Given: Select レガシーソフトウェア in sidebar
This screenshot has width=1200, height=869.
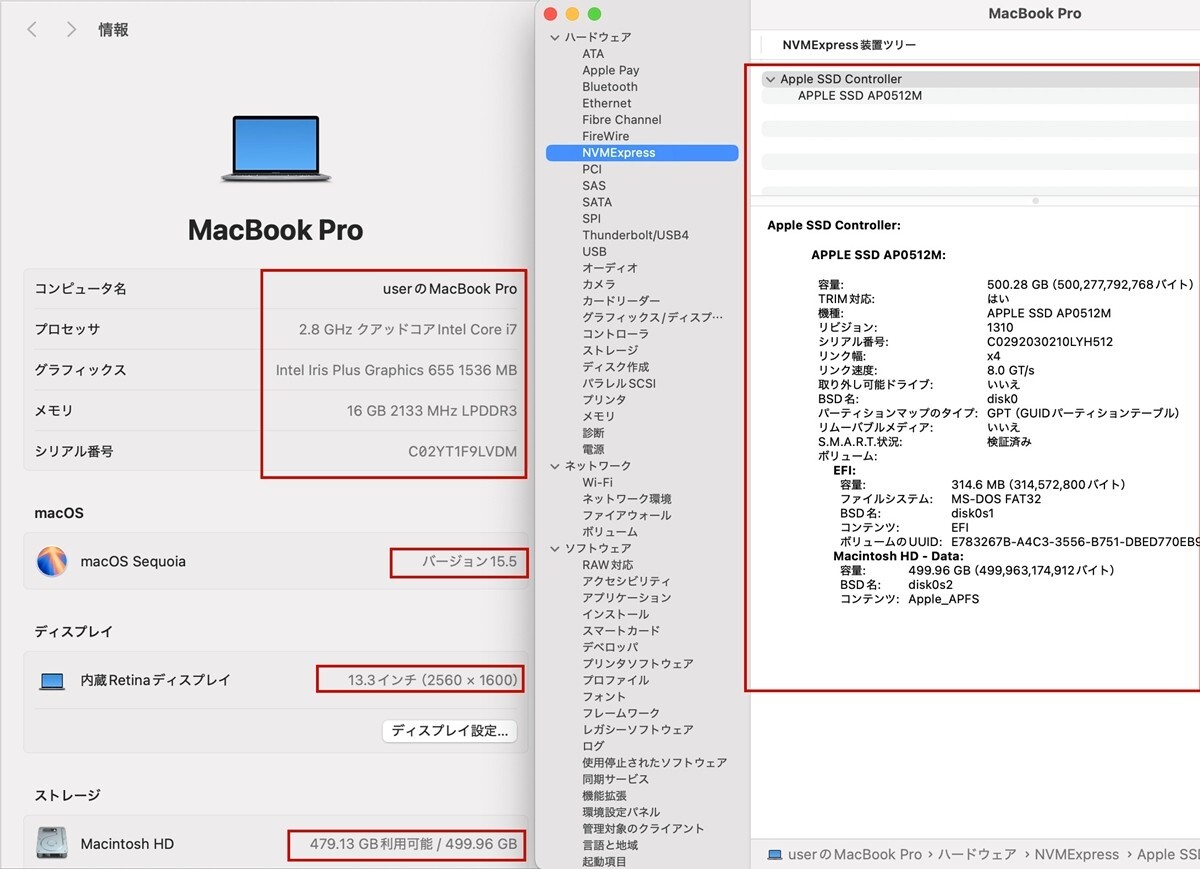Looking at the screenshot, I should pyautogui.click(x=638, y=730).
